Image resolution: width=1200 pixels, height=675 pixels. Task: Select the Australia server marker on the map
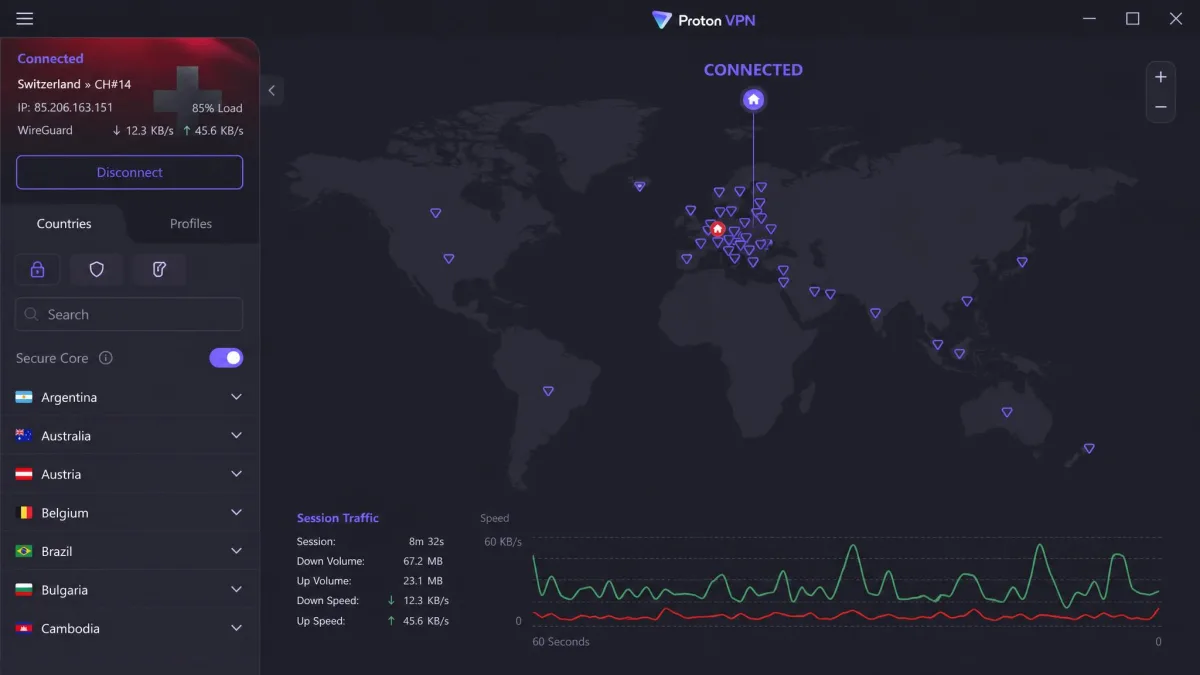1007,412
